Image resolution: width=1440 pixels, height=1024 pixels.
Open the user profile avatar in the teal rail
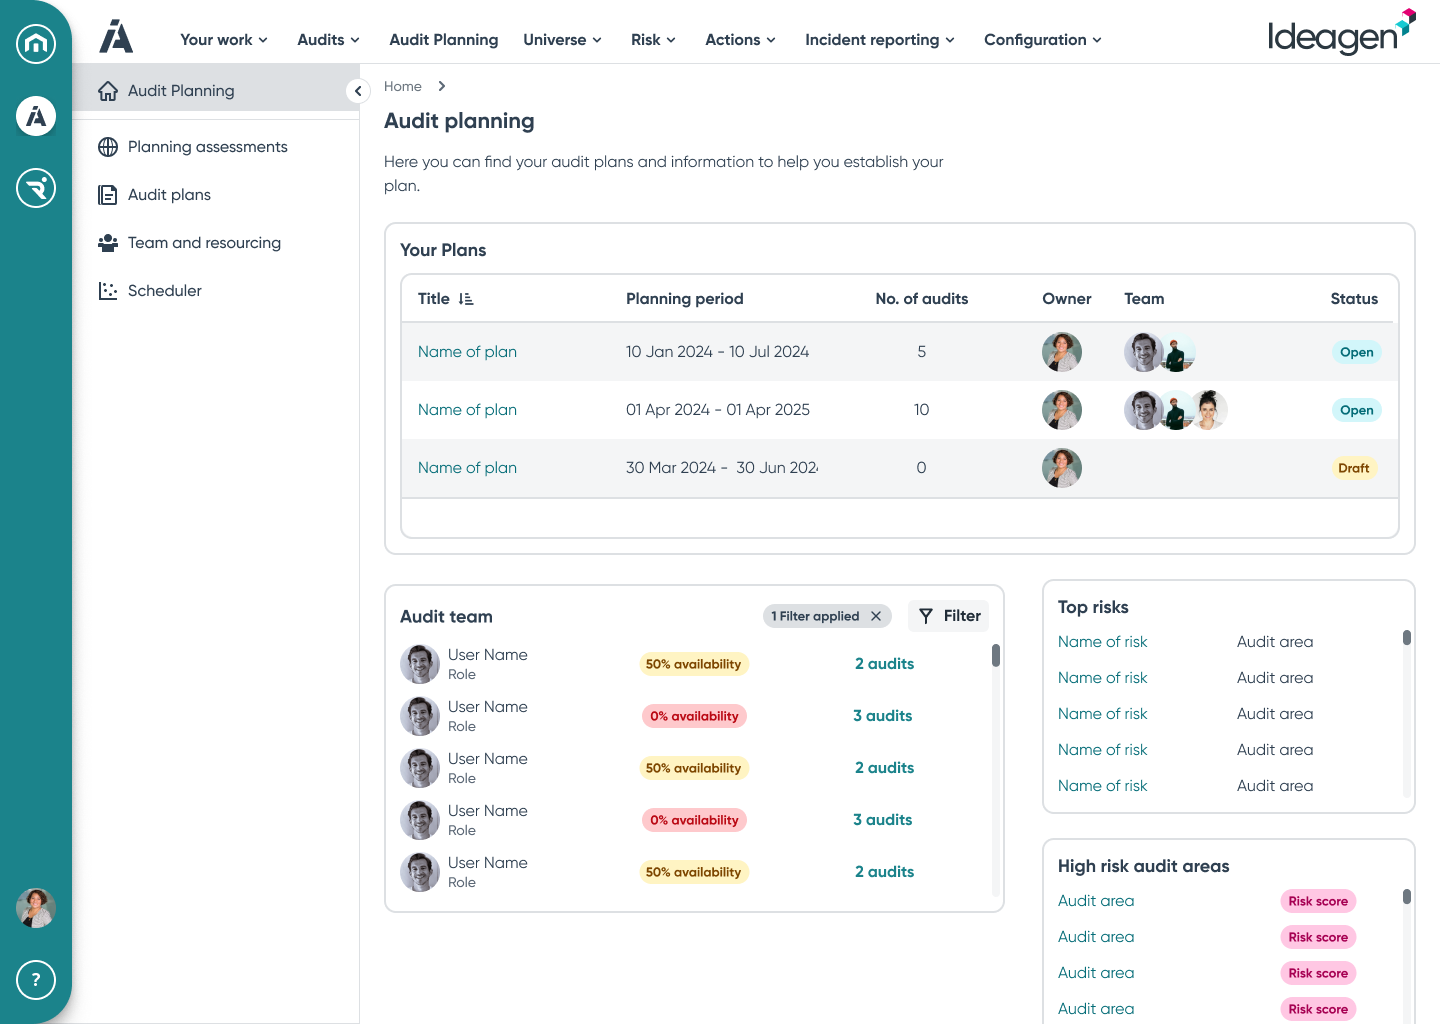(36, 908)
